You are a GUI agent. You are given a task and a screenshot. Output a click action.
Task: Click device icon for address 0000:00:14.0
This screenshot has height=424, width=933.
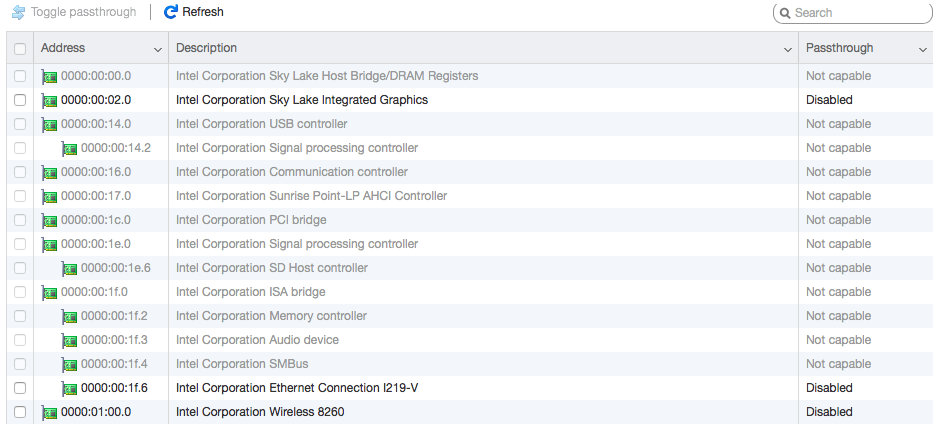coord(50,124)
